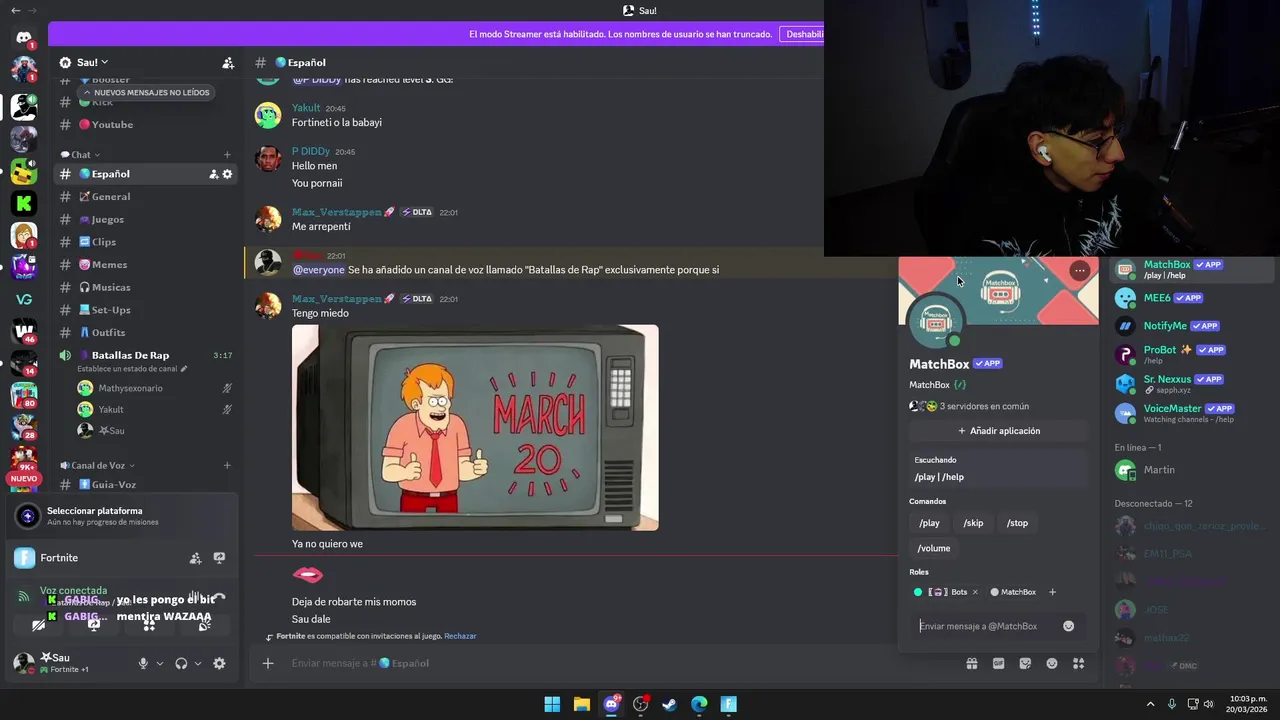
Task: Toggle deafen headphones
Action: click(181, 663)
